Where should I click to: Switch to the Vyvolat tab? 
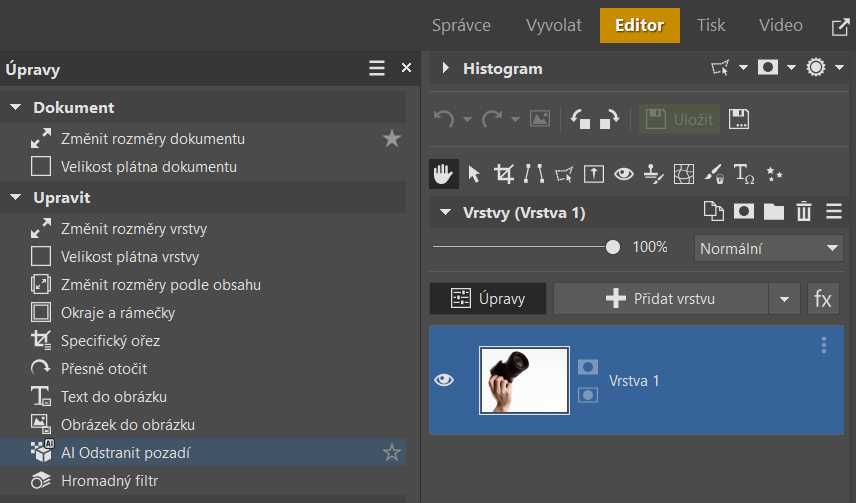coord(554,25)
